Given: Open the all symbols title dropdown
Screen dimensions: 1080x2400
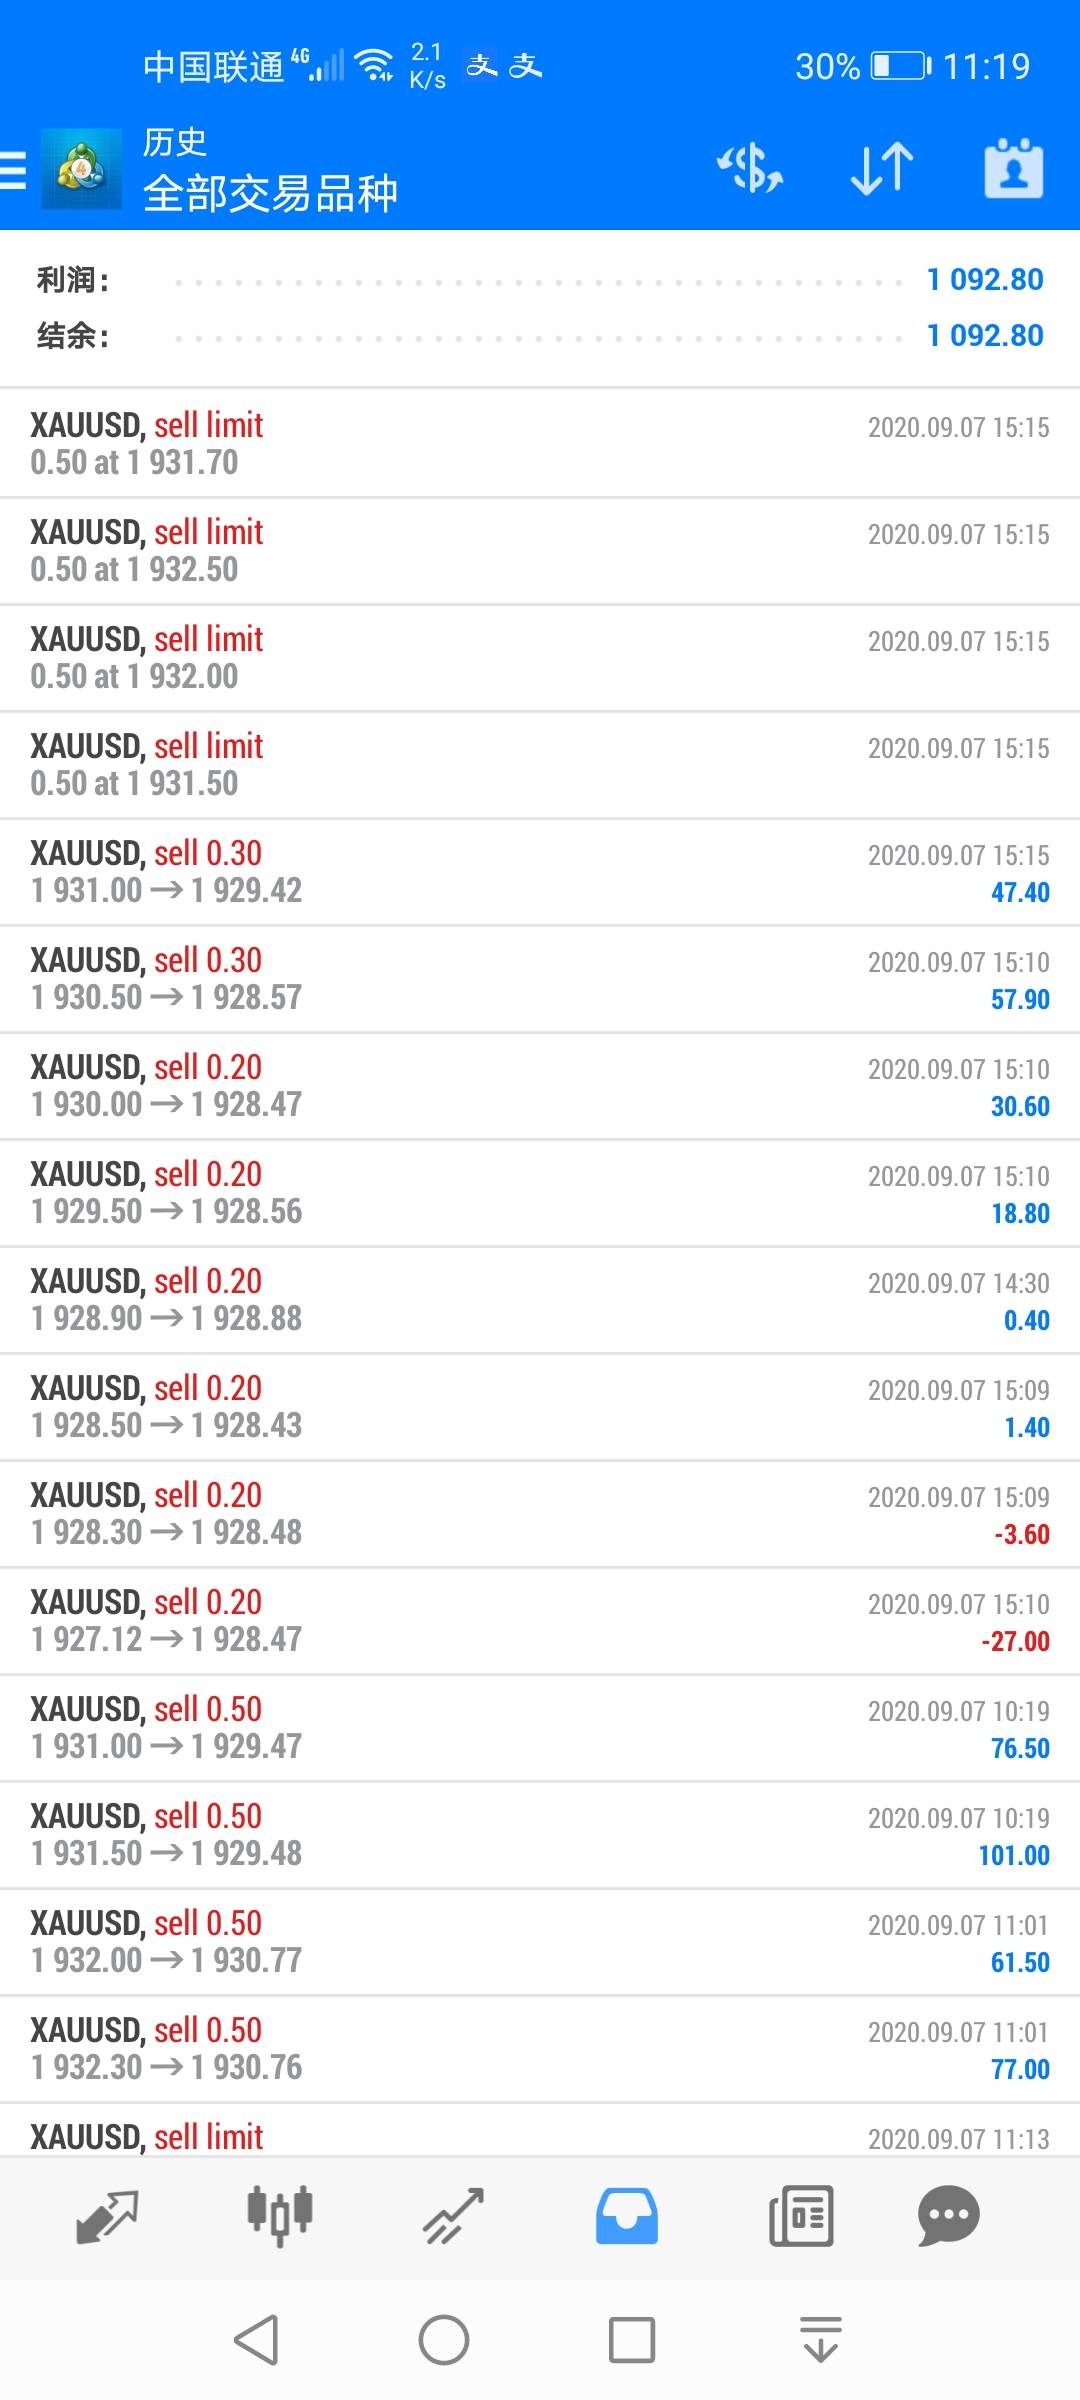Looking at the screenshot, I should click(x=270, y=192).
